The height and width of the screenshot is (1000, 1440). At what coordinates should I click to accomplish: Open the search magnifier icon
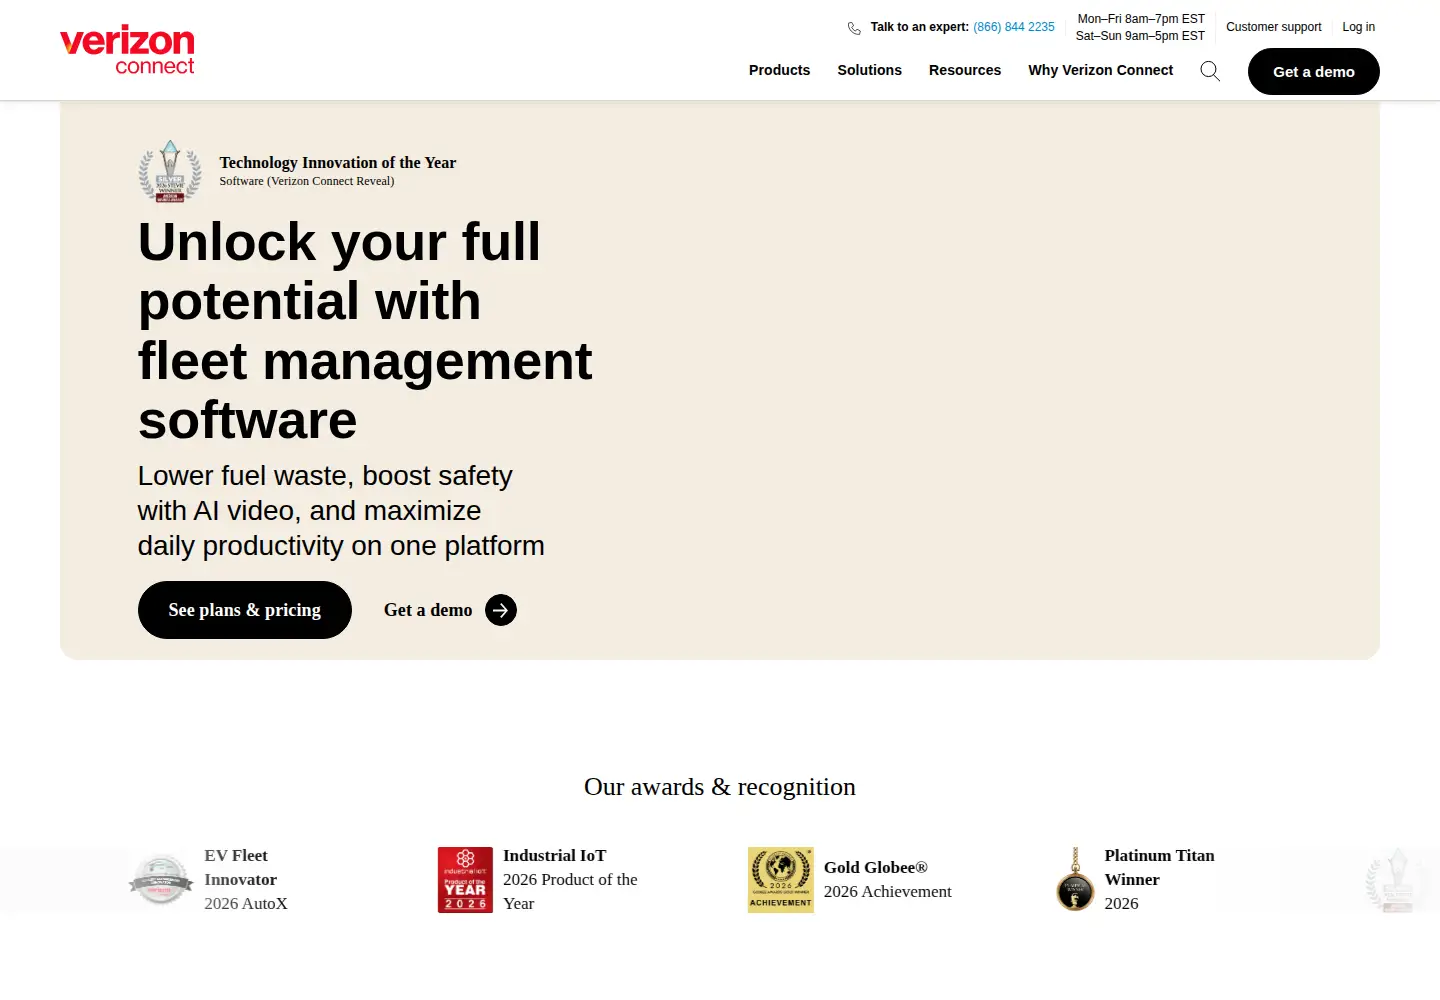(x=1210, y=71)
